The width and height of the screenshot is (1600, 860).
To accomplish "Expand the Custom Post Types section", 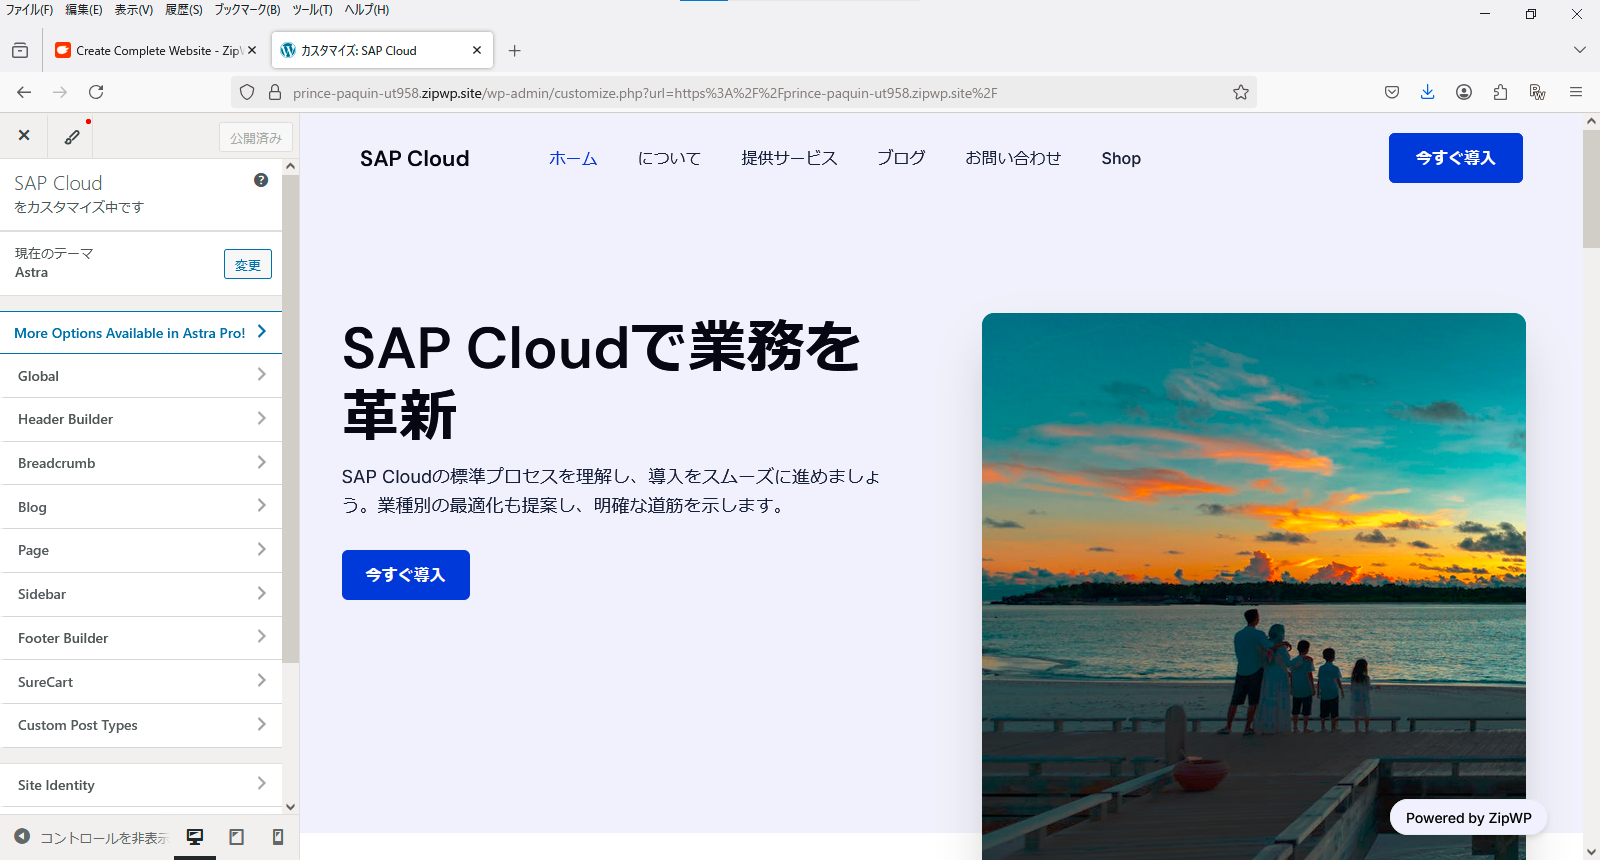I will click(x=141, y=725).
